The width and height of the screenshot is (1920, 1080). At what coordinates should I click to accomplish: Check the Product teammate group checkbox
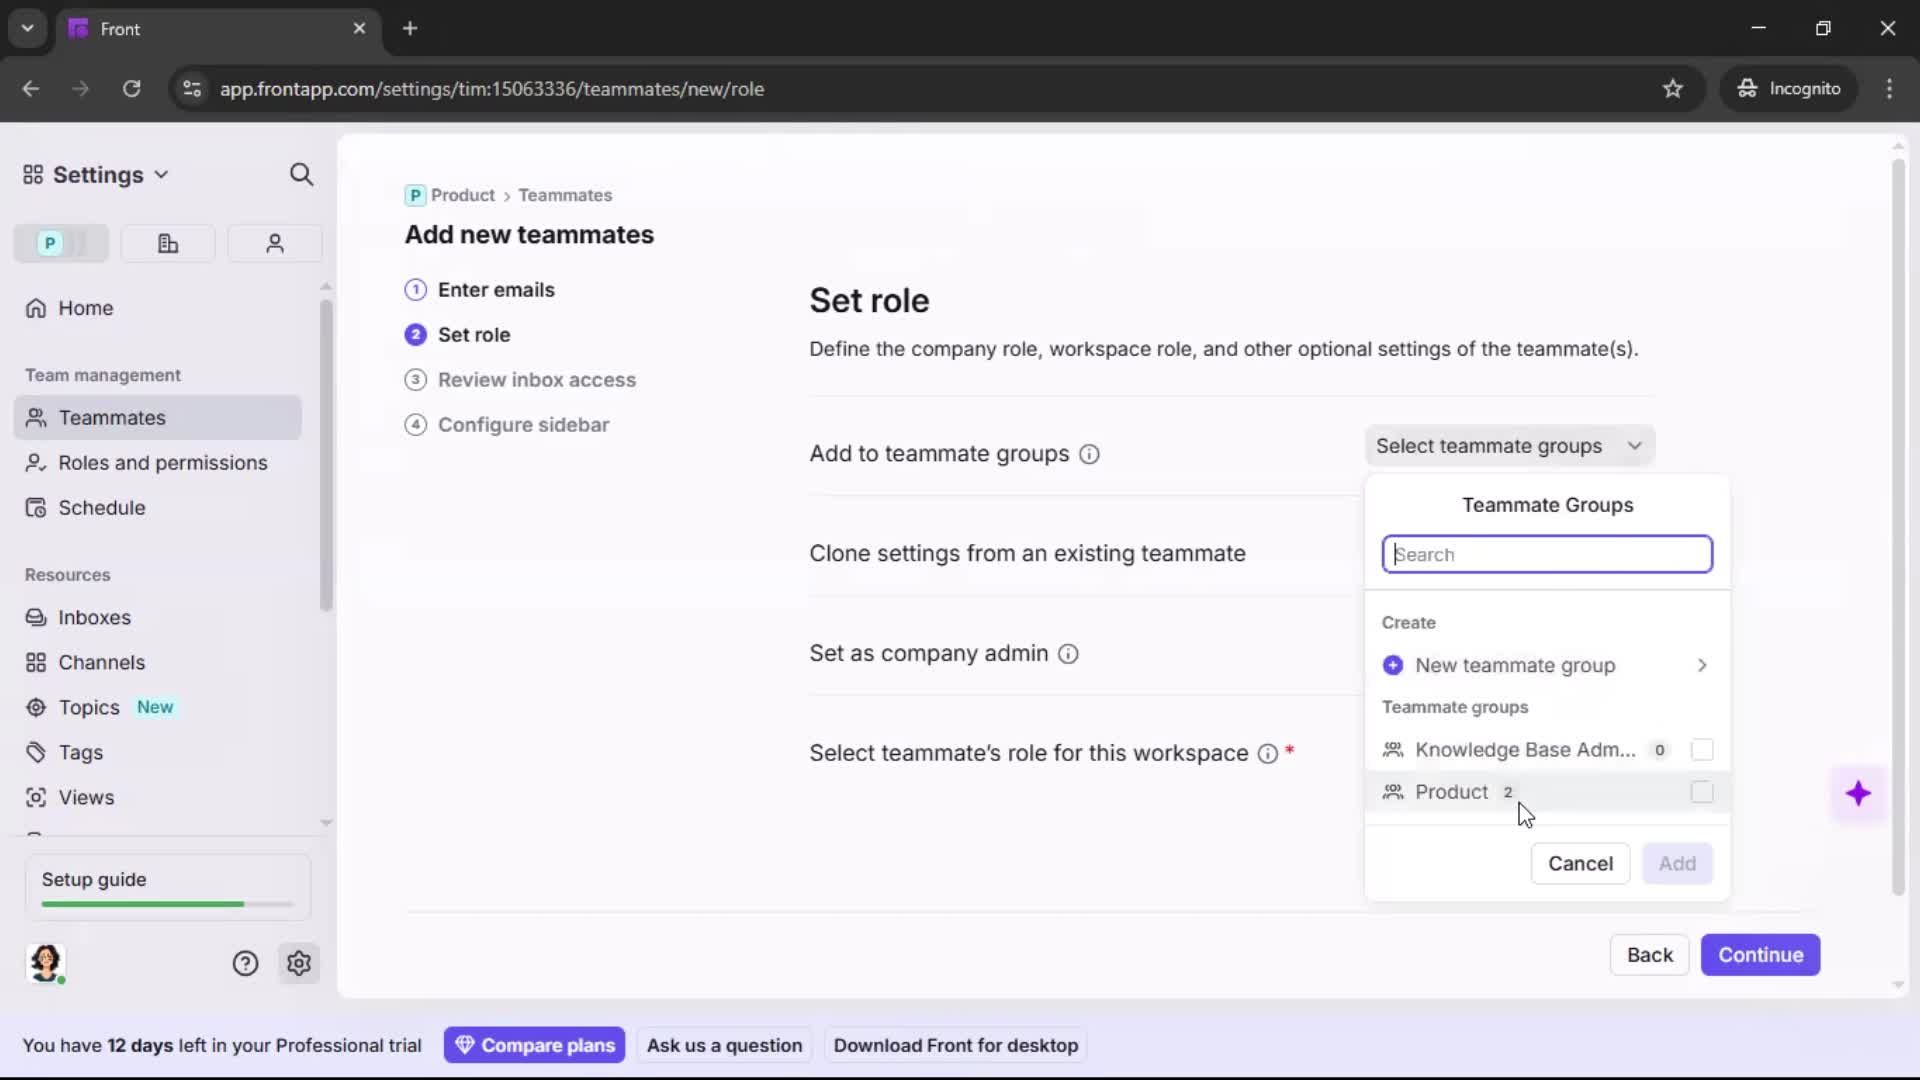(x=1701, y=792)
